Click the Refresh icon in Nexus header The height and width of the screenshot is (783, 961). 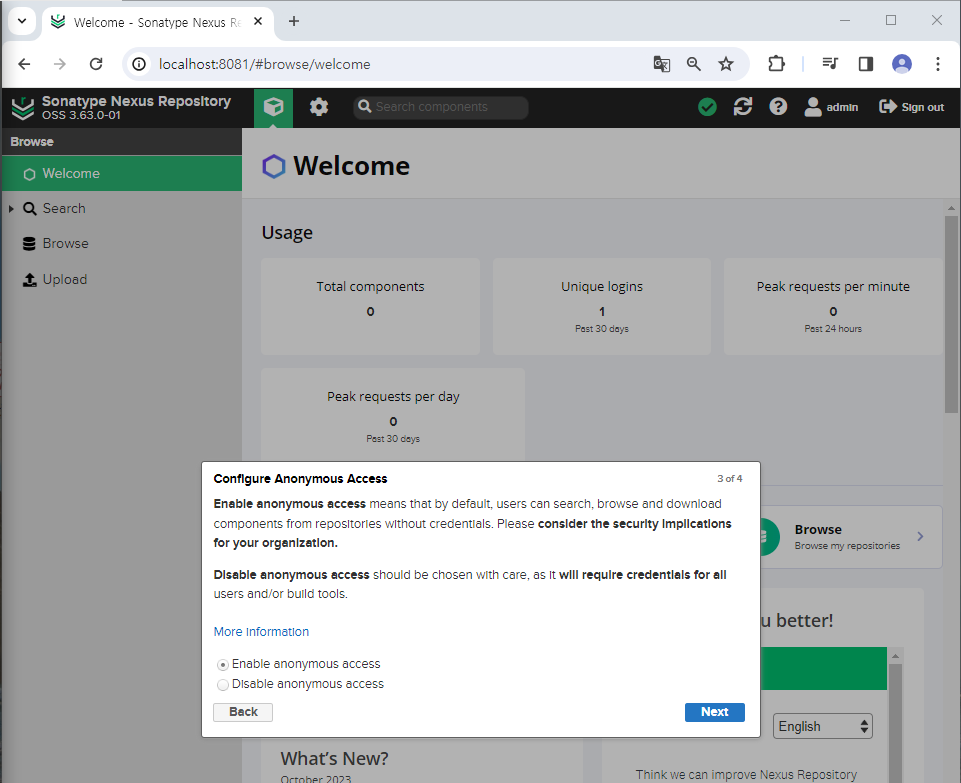tap(743, 107)
